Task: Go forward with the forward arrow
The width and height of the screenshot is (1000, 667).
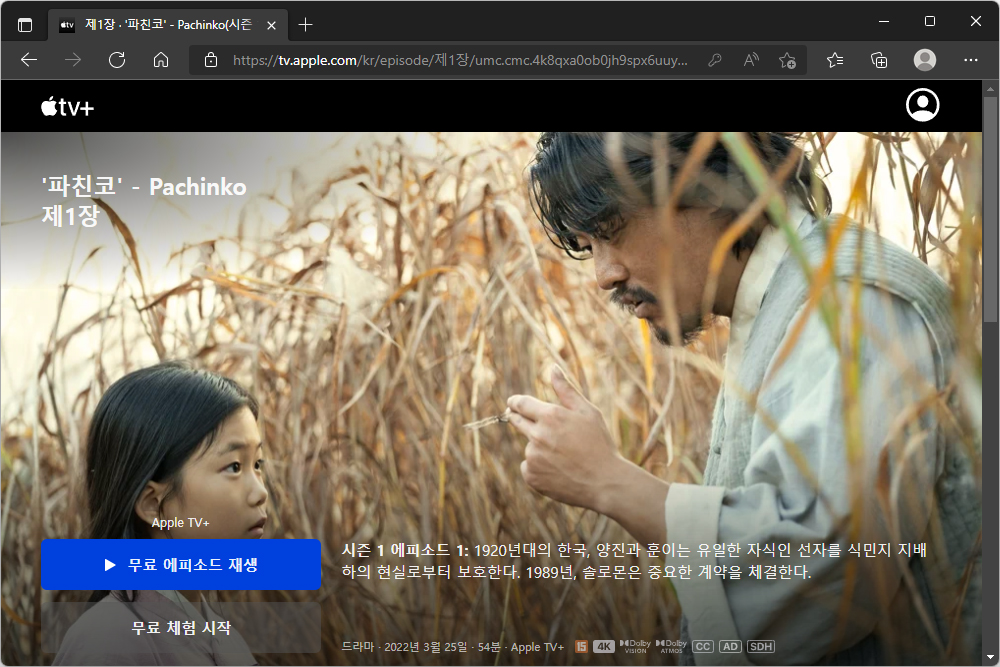Action: (73, 60)
